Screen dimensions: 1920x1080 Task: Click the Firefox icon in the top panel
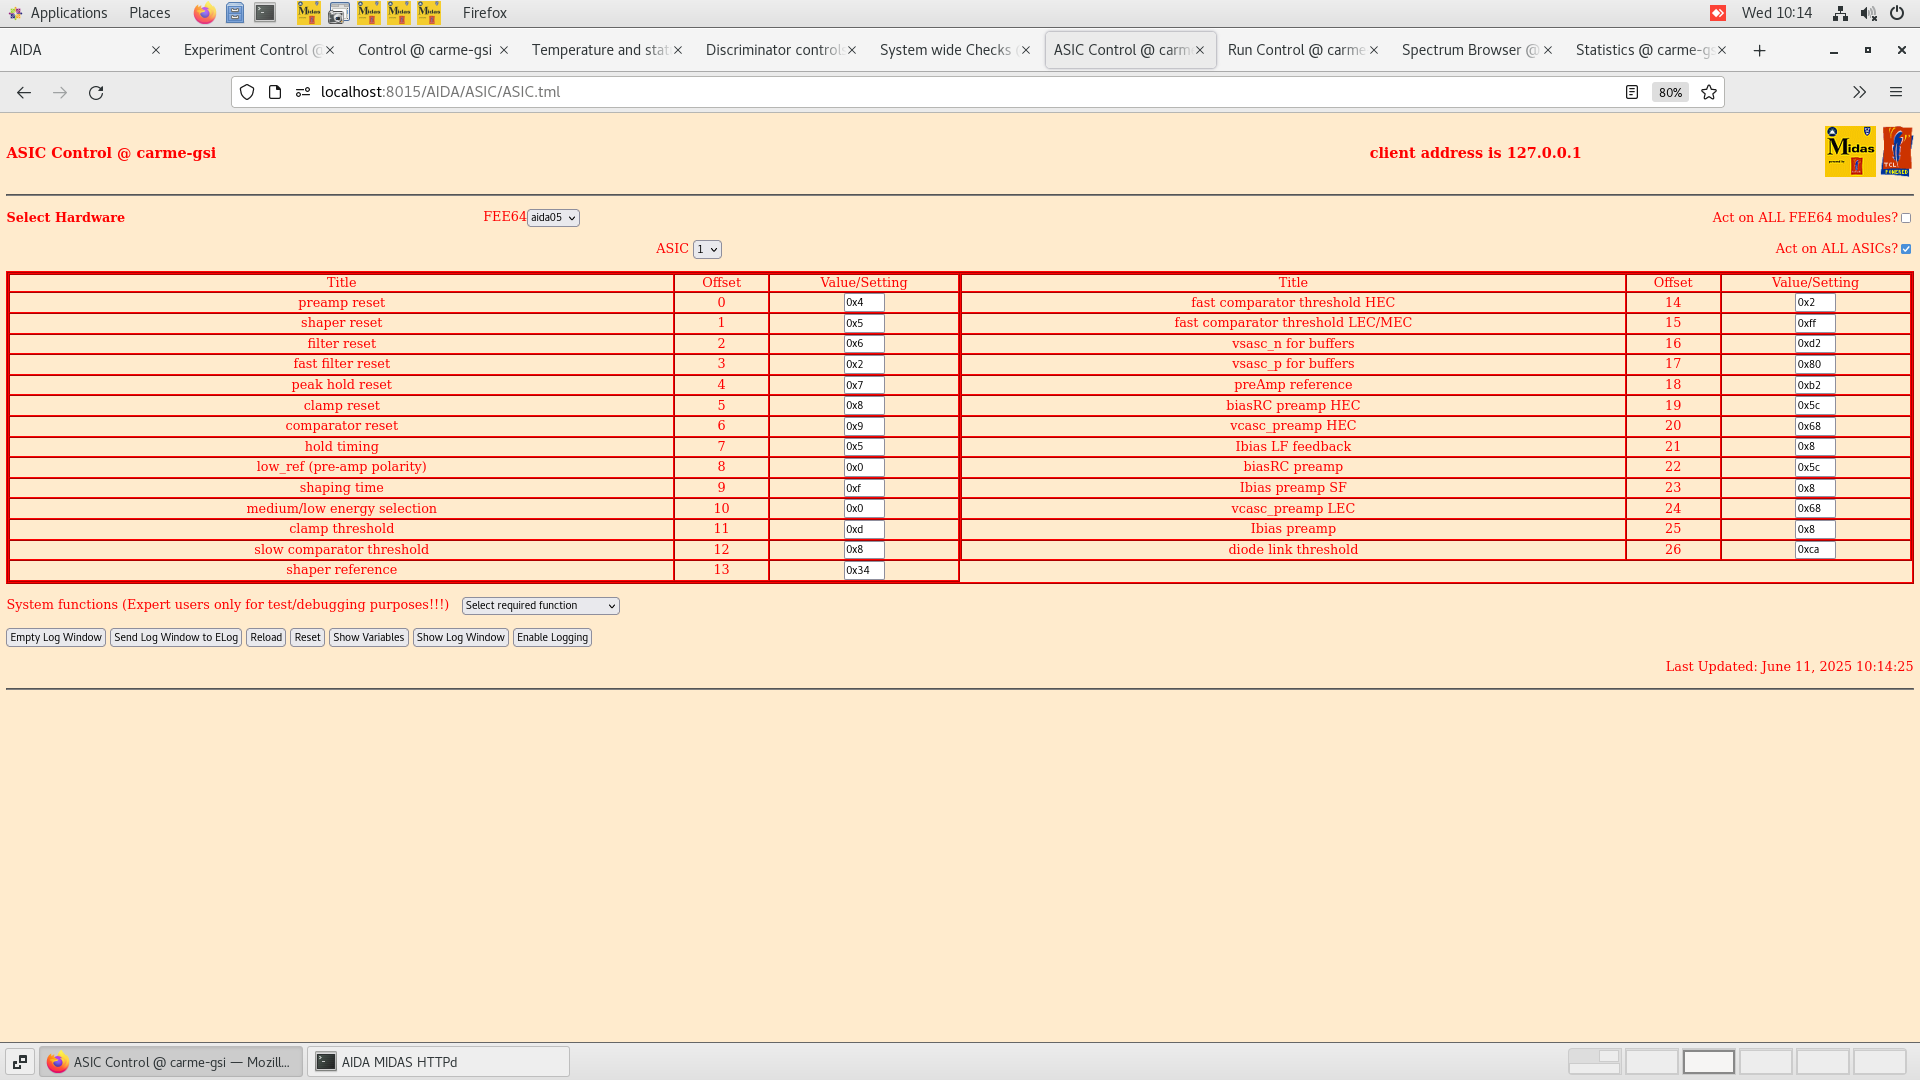point(204,13)
